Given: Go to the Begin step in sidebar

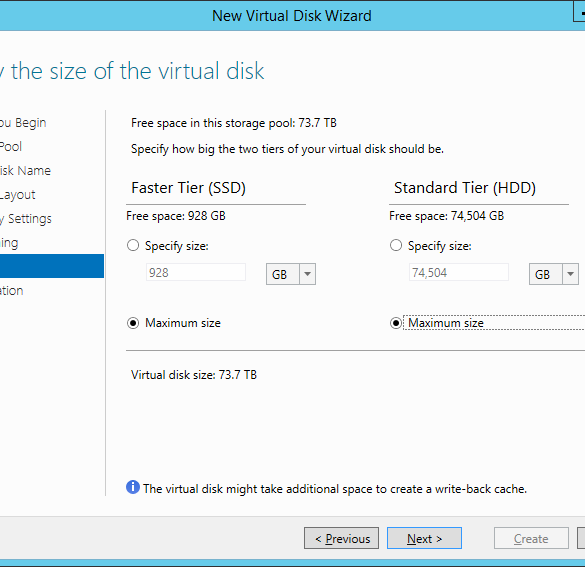Looking at the screenshot, I should click(x=23, y=122).
